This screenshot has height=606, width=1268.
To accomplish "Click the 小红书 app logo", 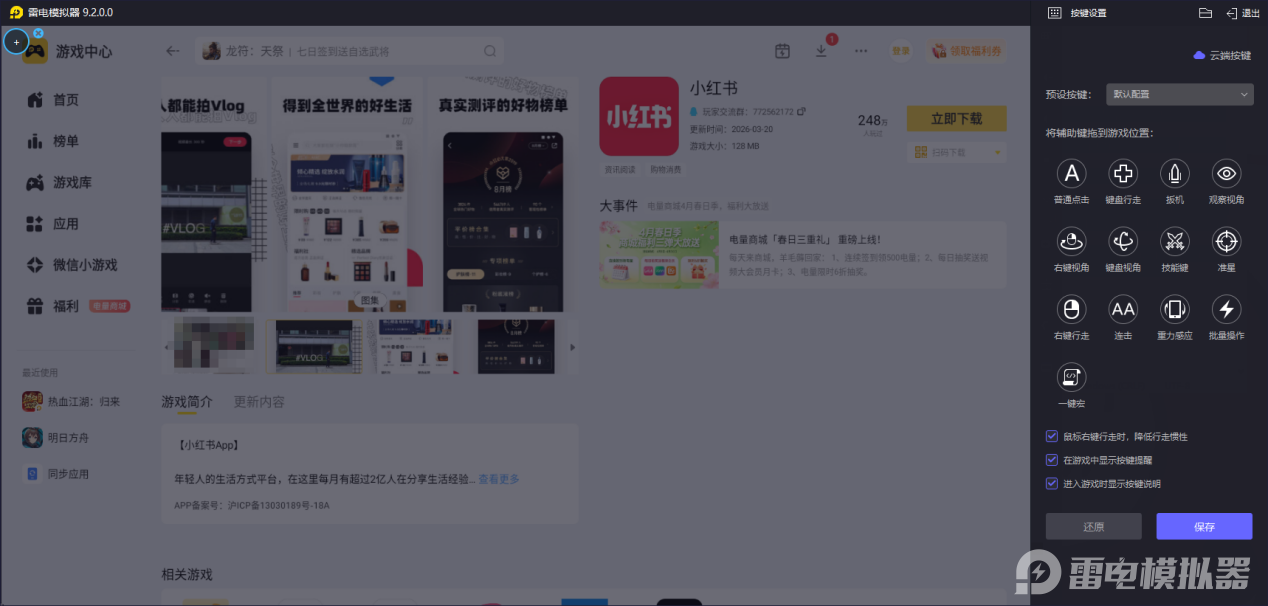I will pos(639,116).
